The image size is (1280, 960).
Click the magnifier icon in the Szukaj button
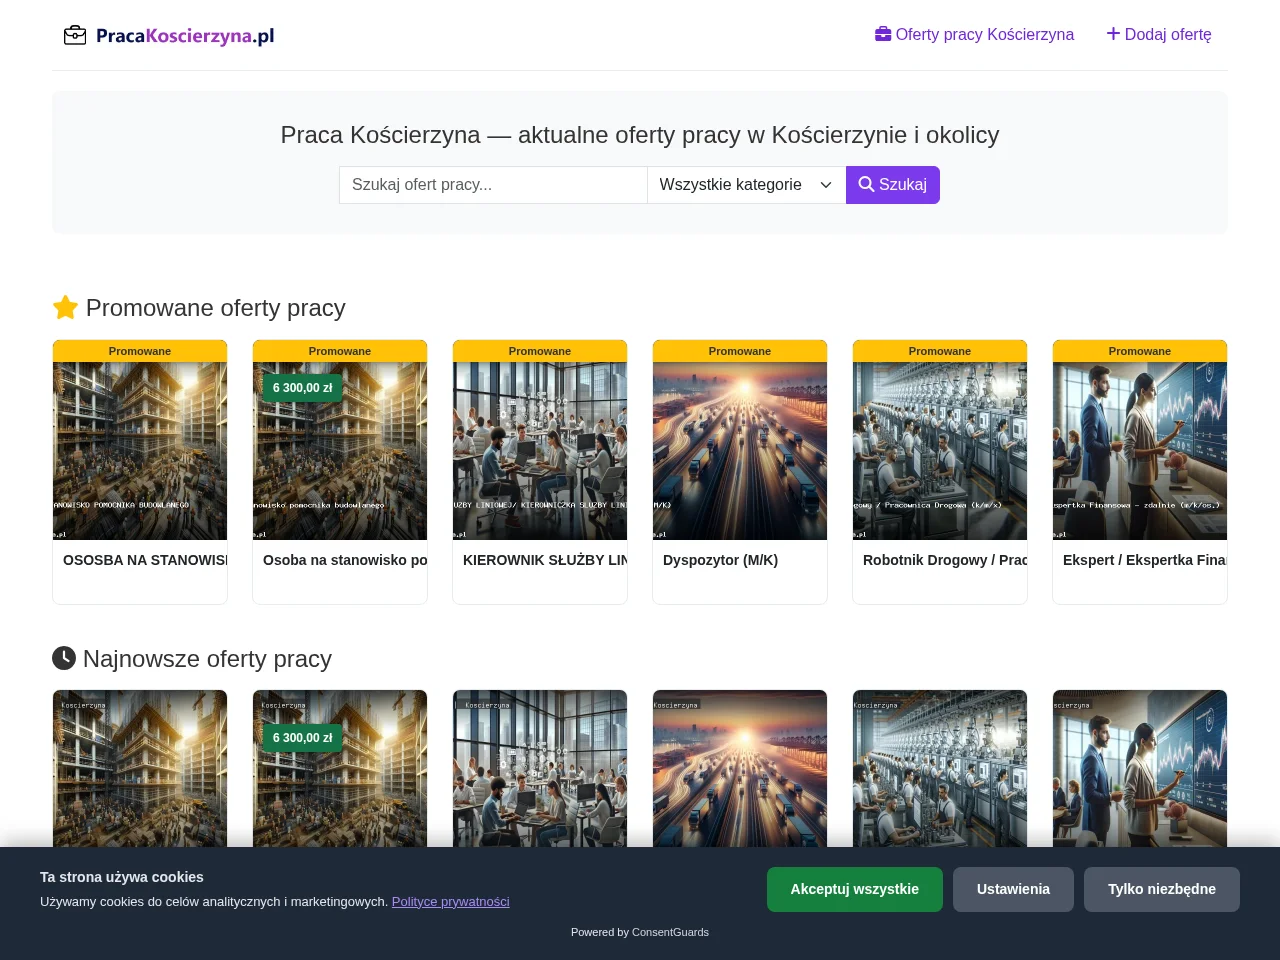[x=867, y=184]
